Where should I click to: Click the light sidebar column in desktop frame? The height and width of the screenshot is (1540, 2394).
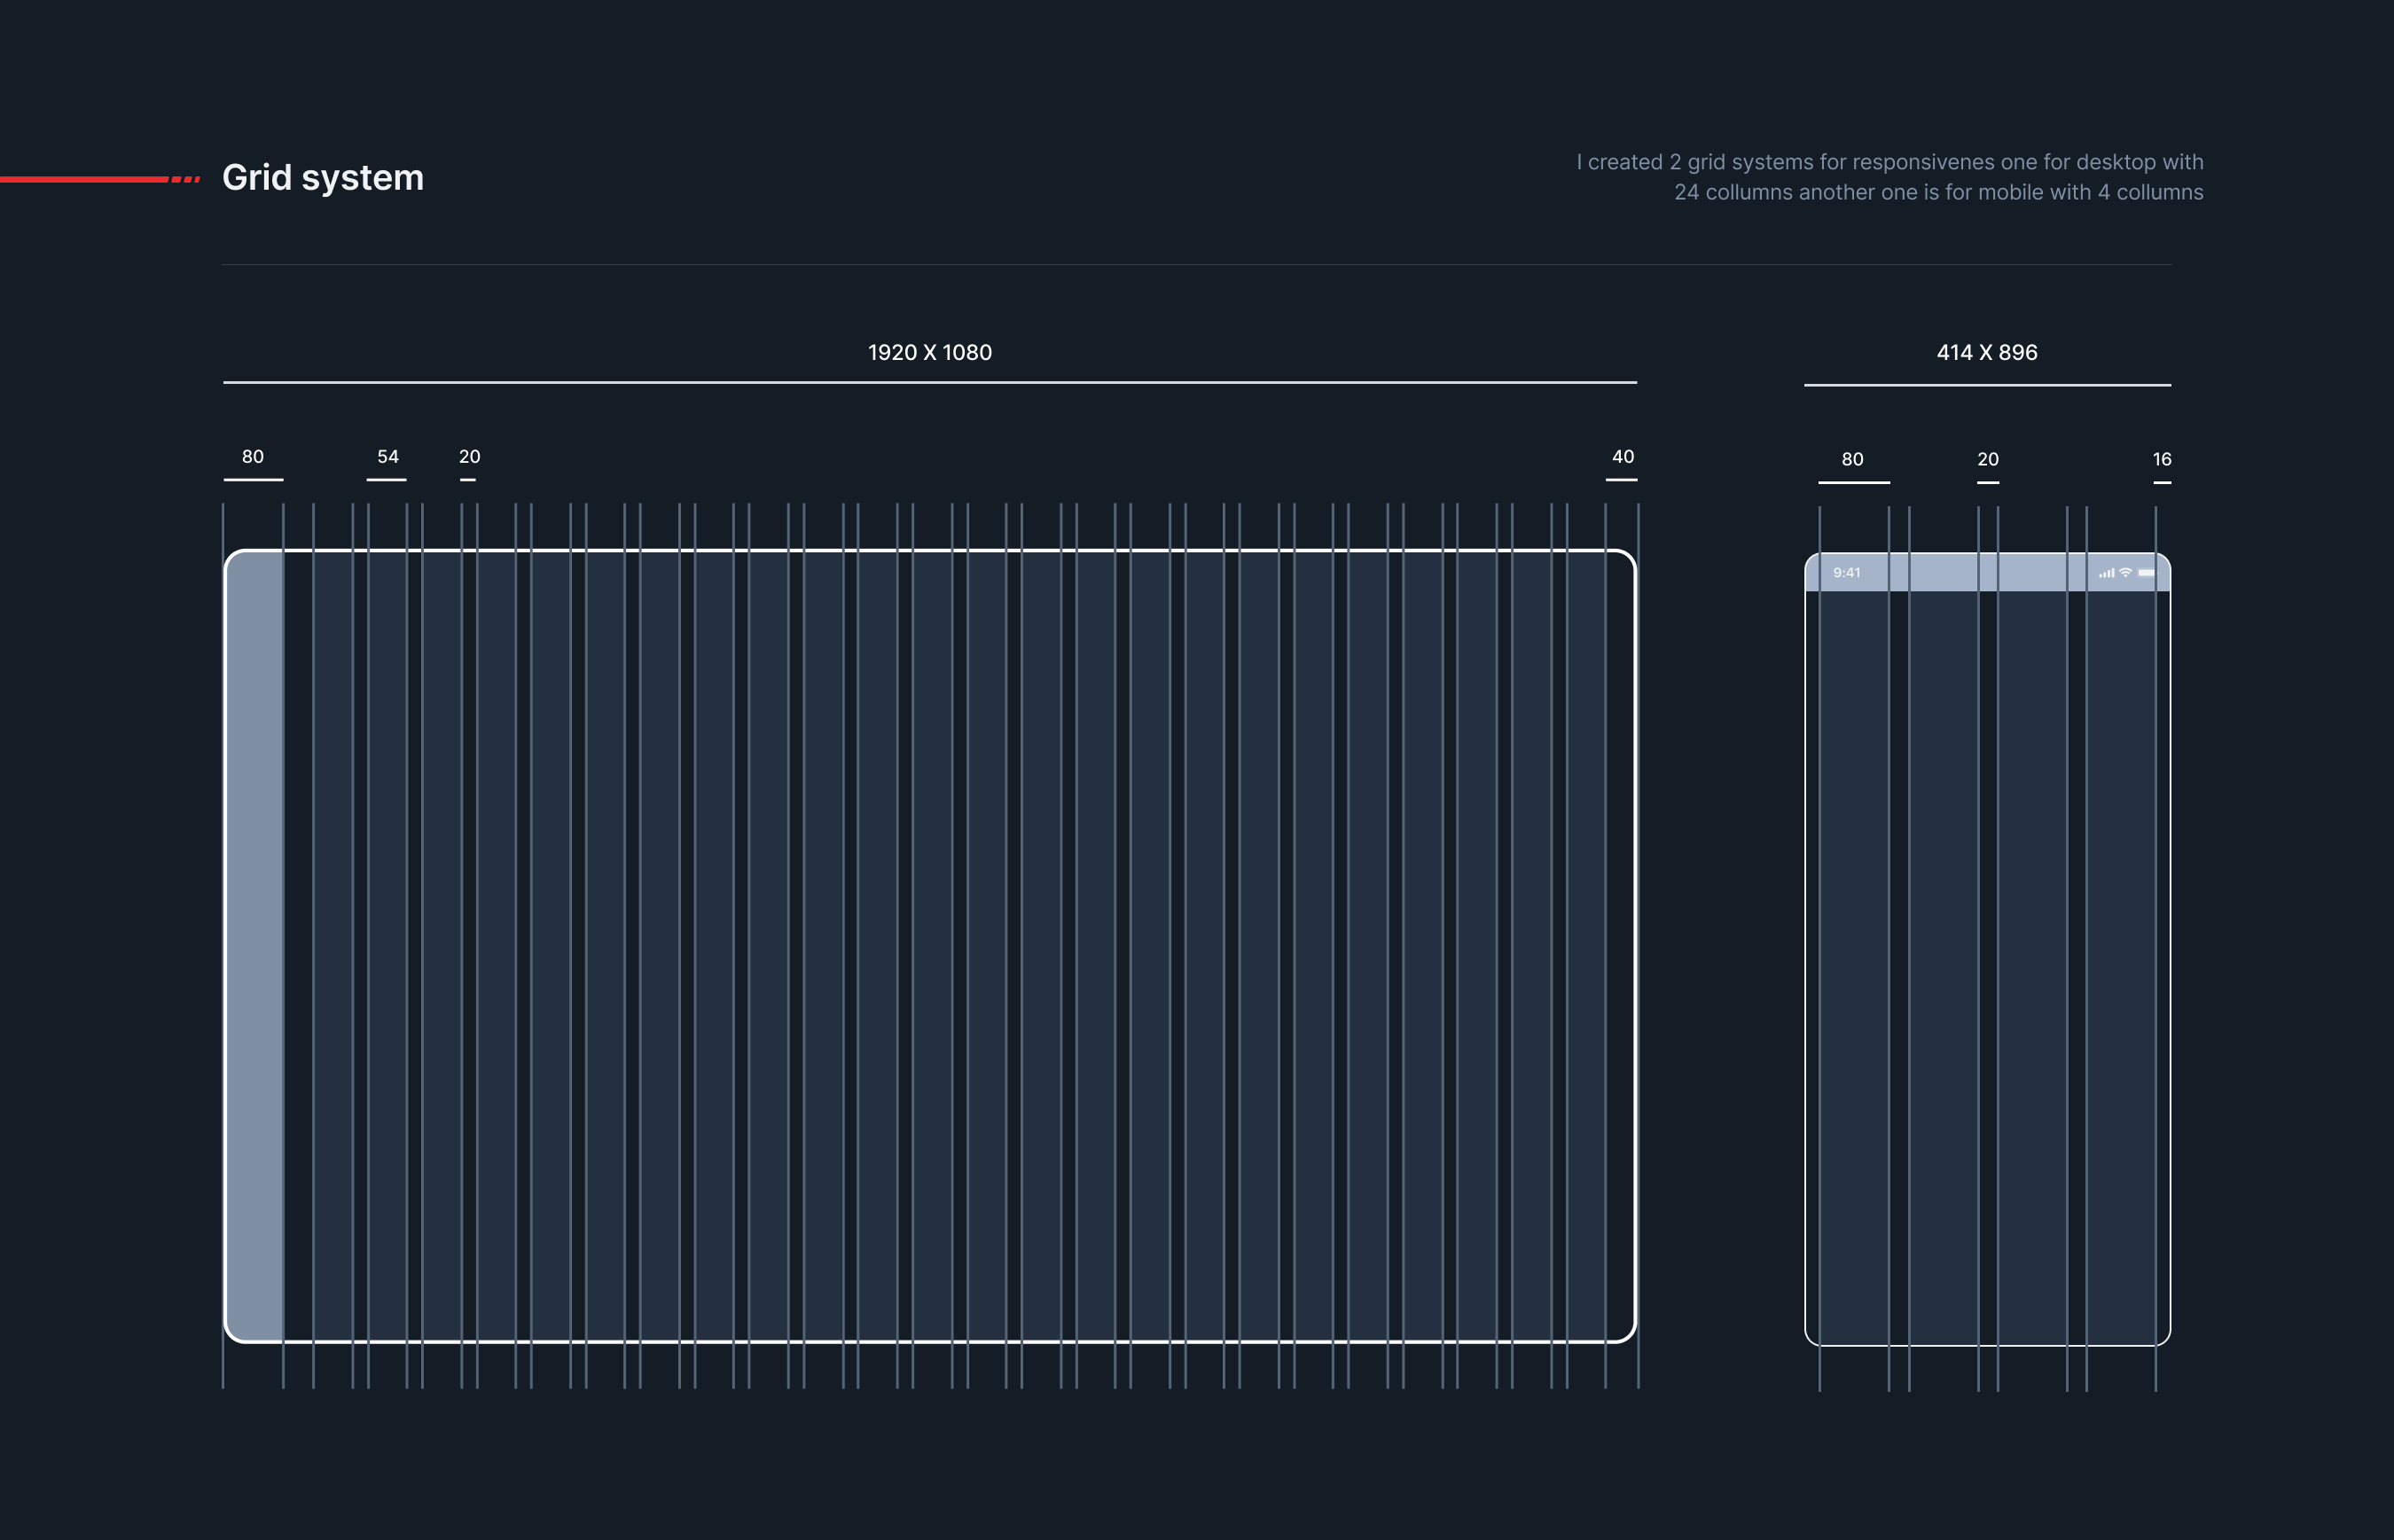[x=255, y=945]
